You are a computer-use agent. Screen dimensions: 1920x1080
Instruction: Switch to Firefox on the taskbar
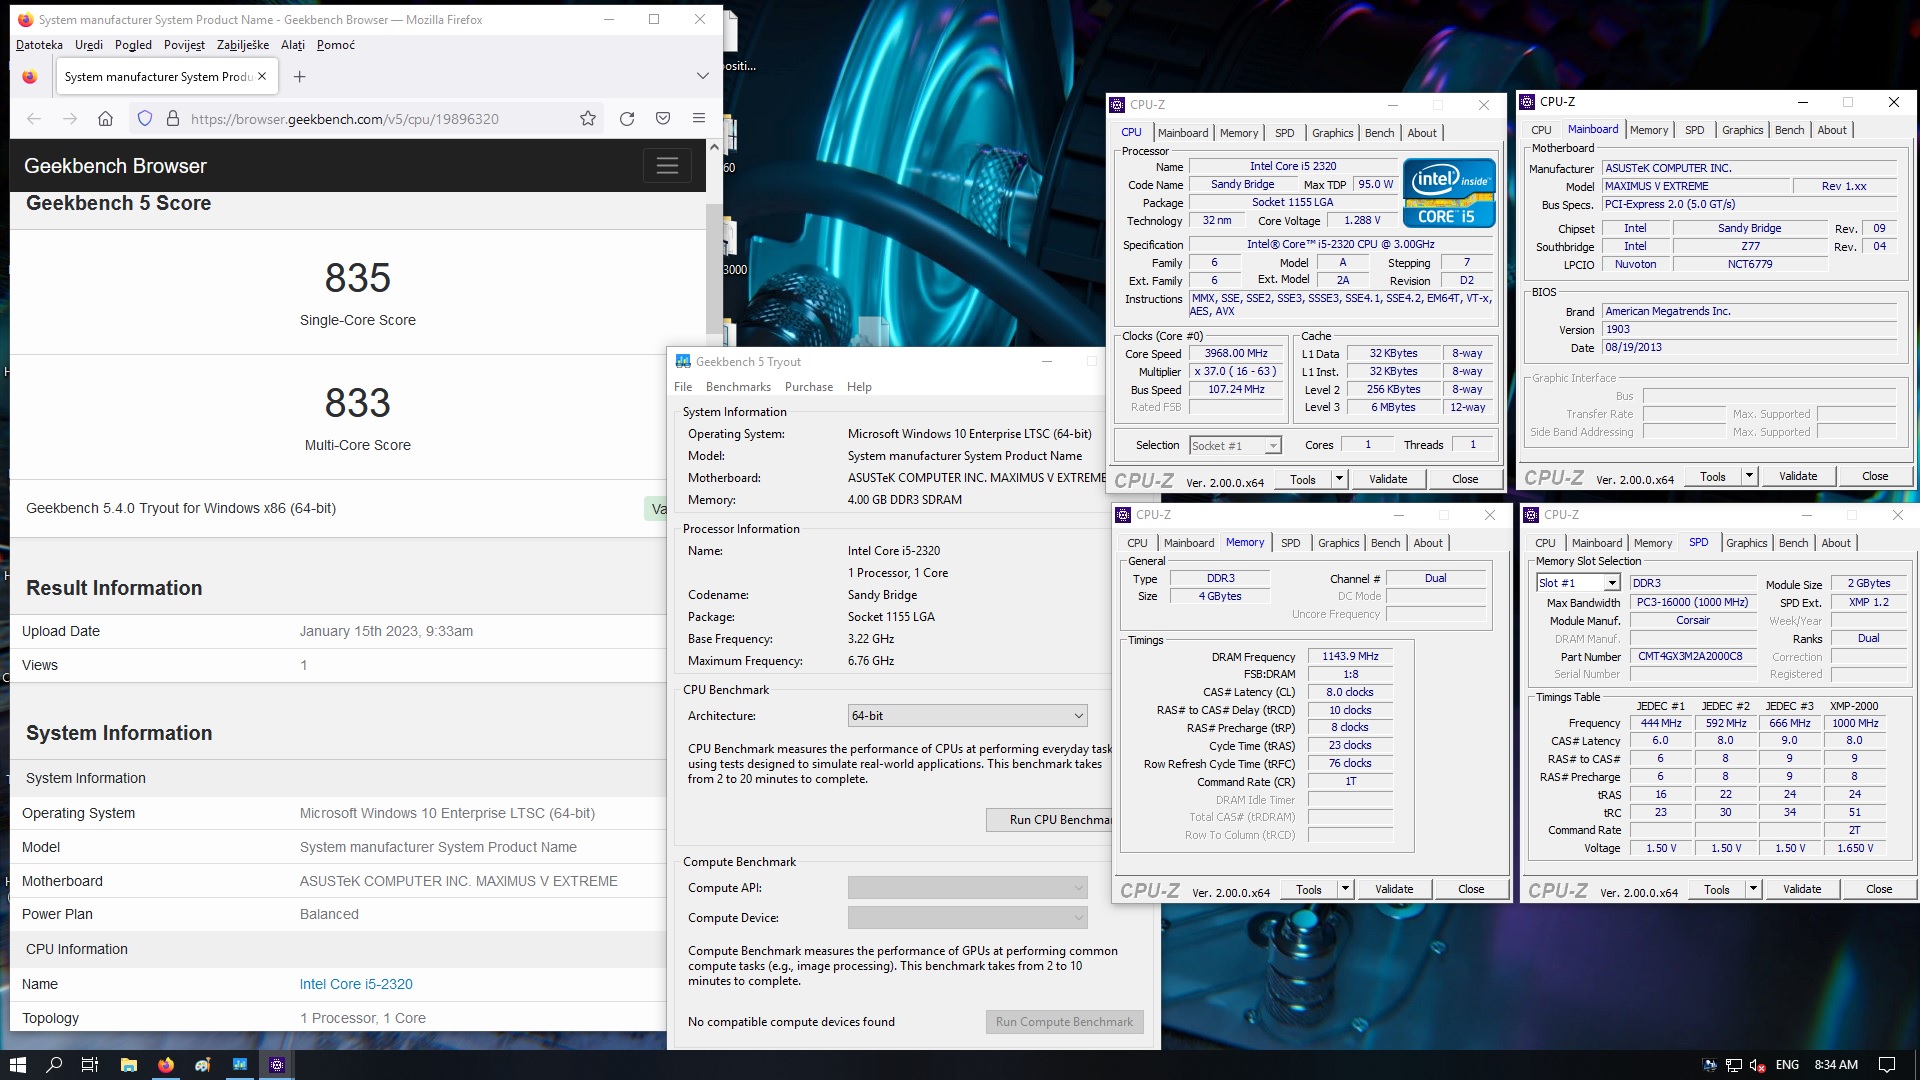[166, 1065]
